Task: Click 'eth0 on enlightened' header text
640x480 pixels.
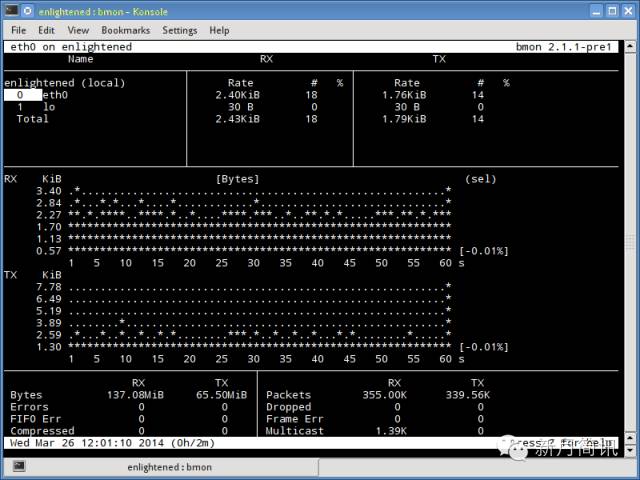Action: click(x=71, y=47)
